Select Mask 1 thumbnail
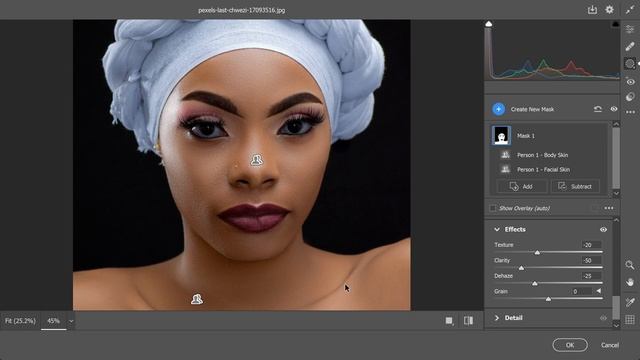The width and height of the screenshot is (640, 360). click(x=501, y=136)
